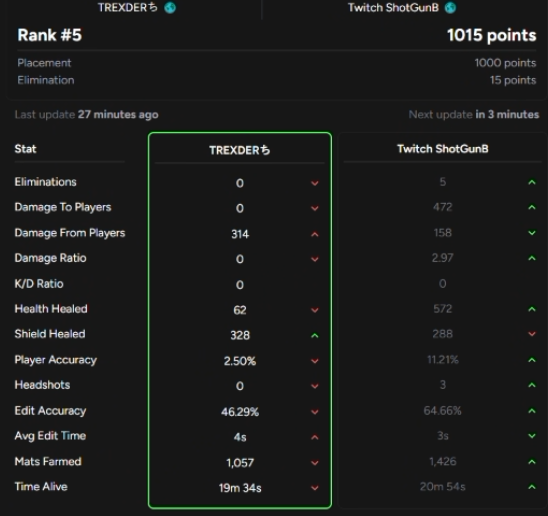This screenshot has width=548, height=516.
Task: Click TREXDER's Player Accuracy down arrow
Action: [x=315, y=361]
